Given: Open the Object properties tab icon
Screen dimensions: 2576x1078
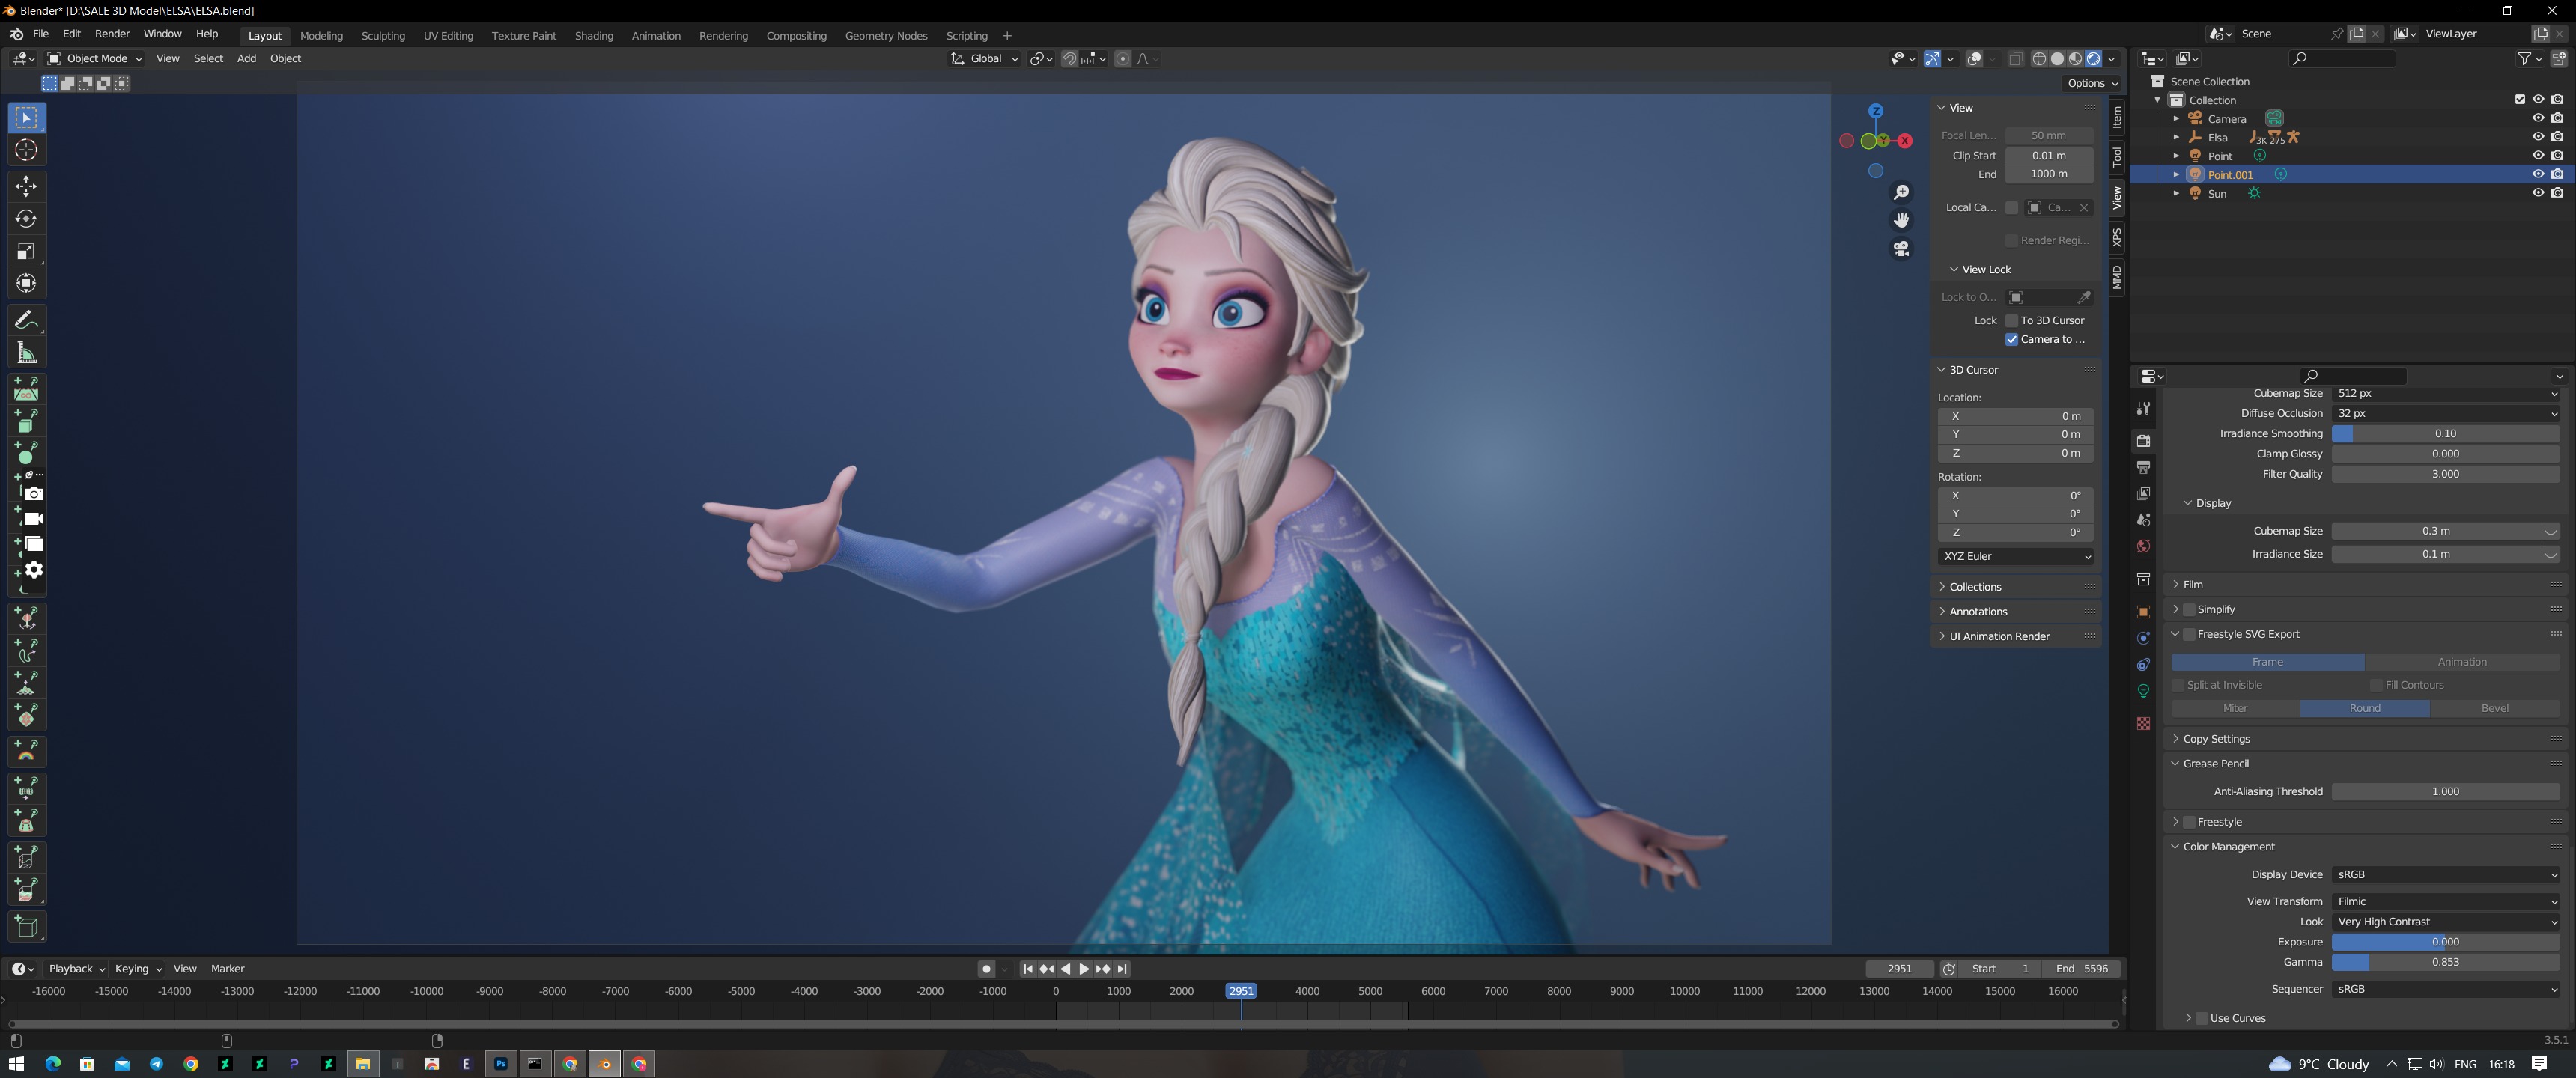Looking at the screenshot, I should [x=2143, y=612].
